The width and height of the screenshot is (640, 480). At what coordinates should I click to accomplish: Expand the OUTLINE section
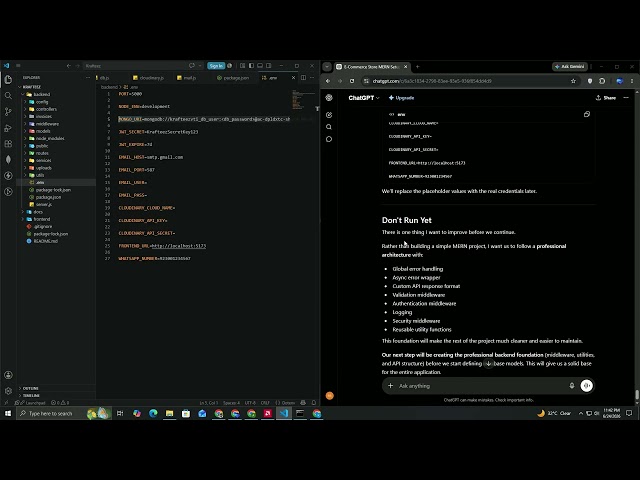[x=31, y=388]
